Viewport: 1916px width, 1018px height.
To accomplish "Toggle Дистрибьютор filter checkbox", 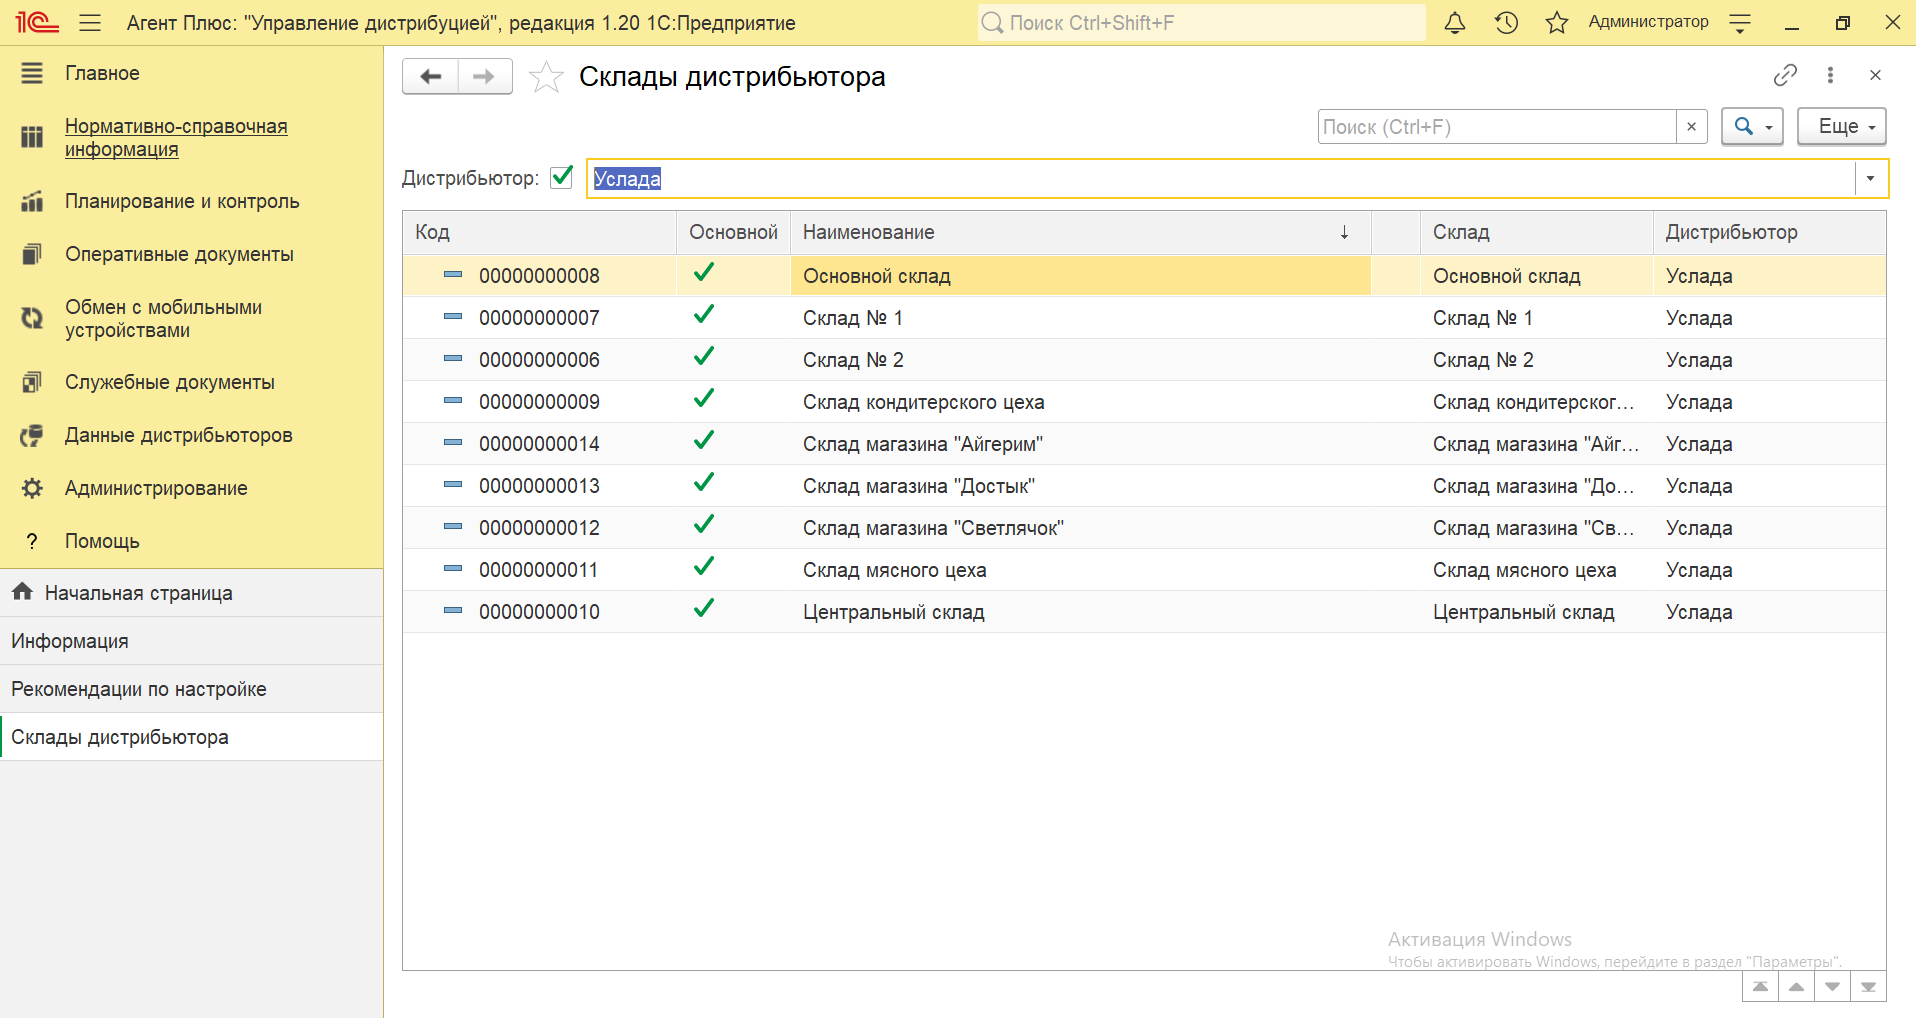I will (x=562, y=177).
